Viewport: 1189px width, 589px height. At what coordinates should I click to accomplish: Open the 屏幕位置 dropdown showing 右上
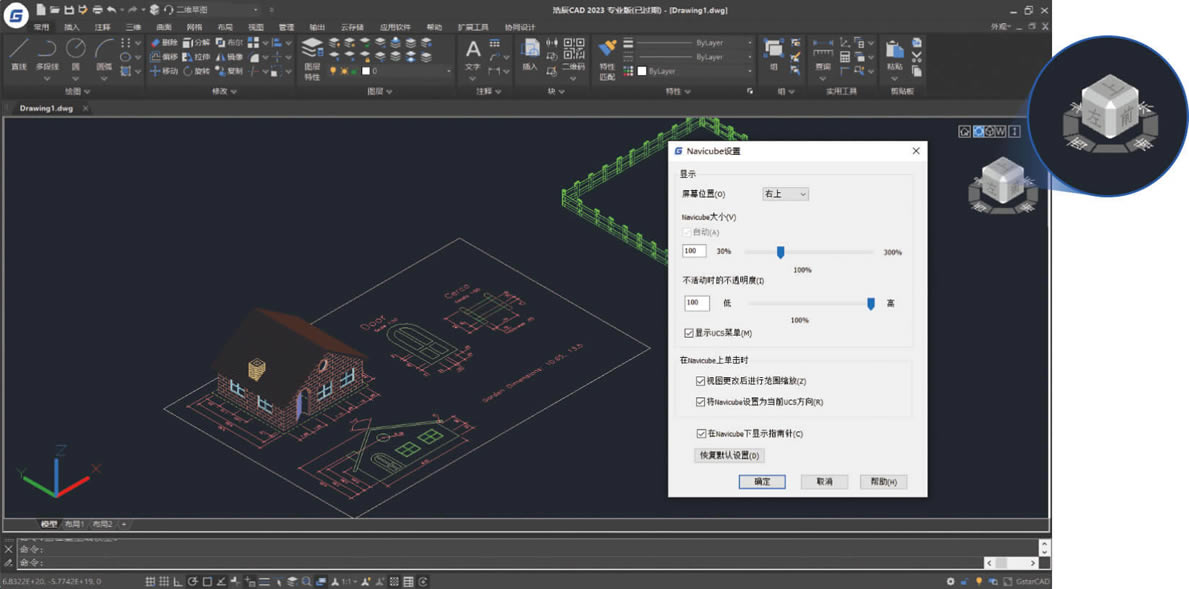pyautogui.click(x=784, y=193)
